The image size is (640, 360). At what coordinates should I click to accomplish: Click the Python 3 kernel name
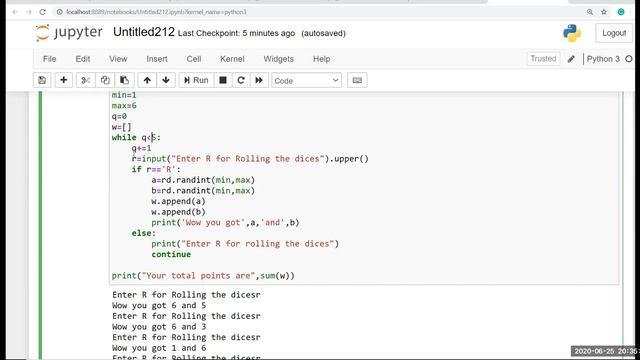click(603, 59)
